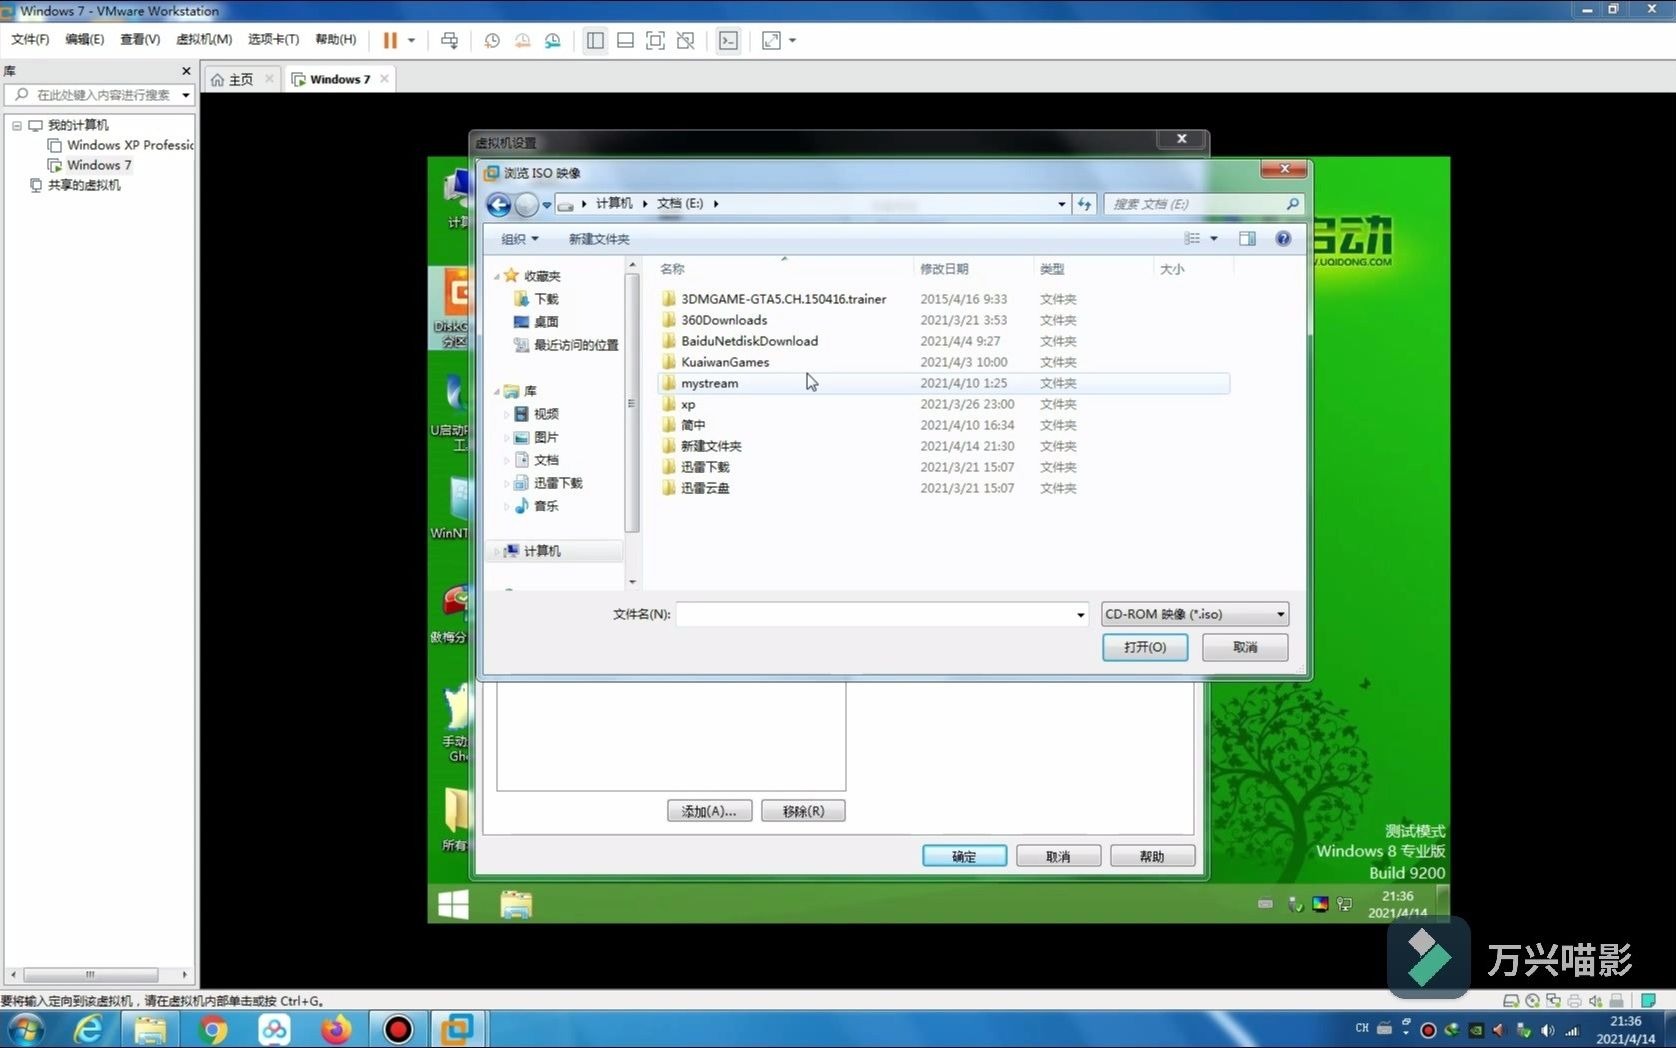
Task: Open the view options dropdown arrow
Action: (1214, 238)
